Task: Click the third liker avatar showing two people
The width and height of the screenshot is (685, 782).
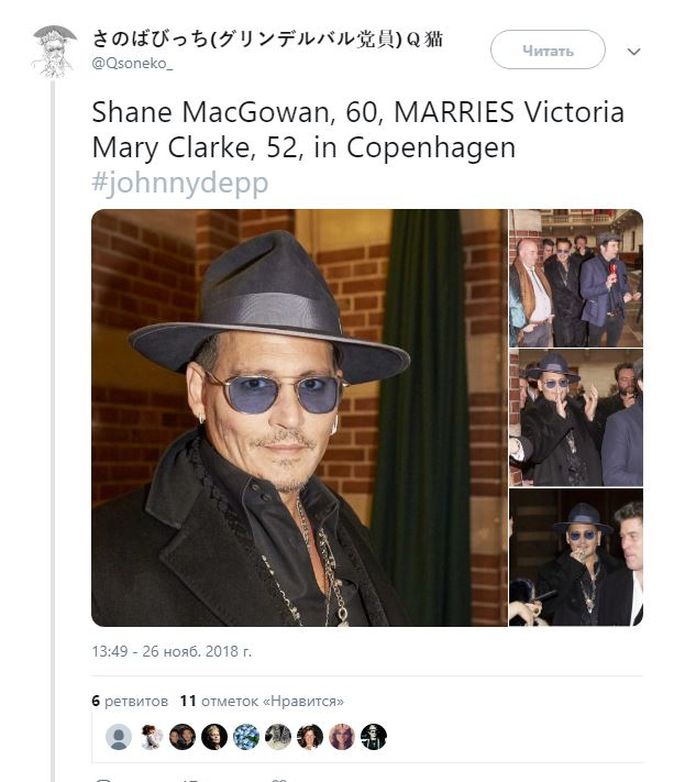Action: (182, 737)
